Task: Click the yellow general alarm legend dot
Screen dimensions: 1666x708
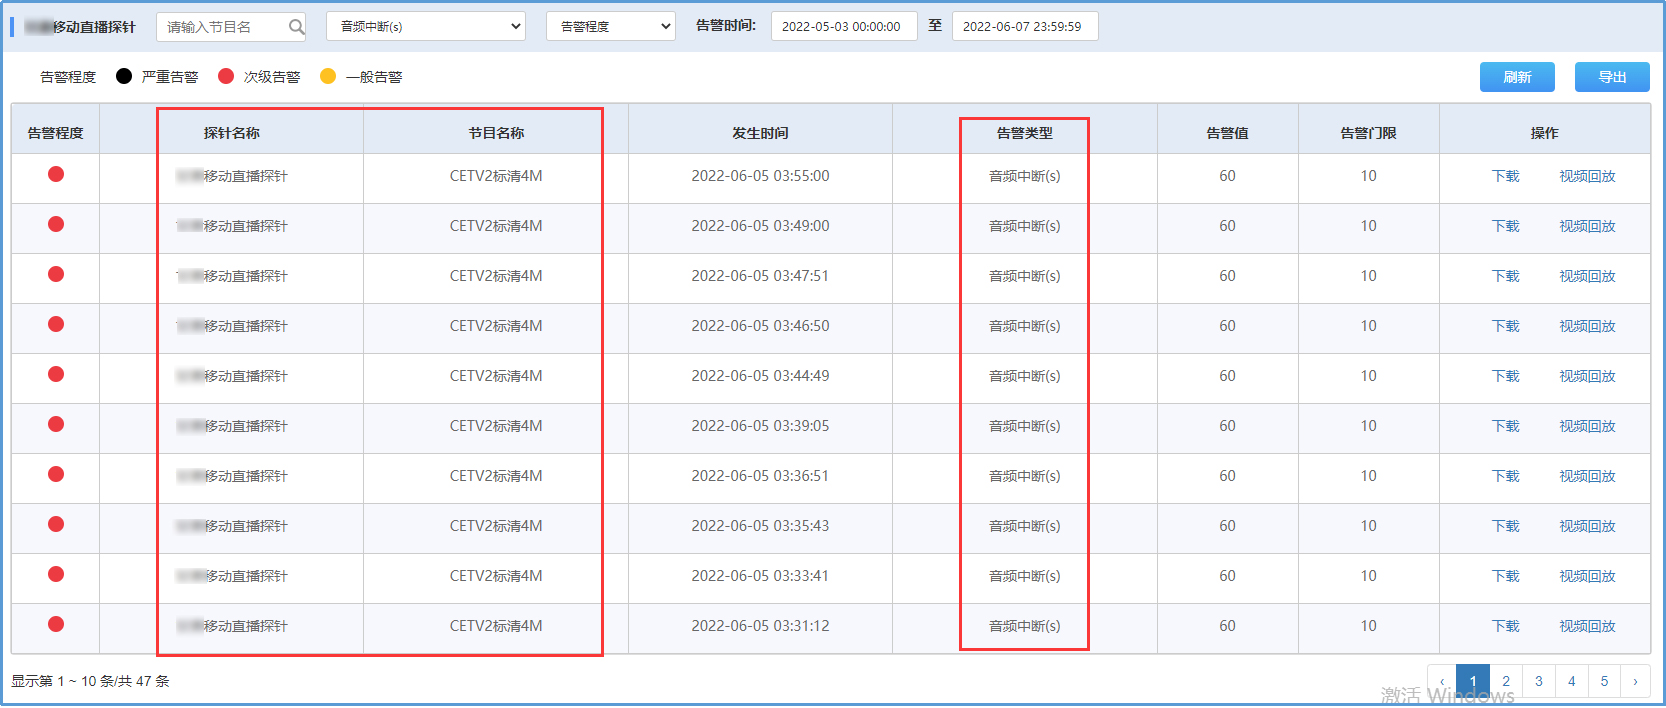Action: tap(328, 76)
